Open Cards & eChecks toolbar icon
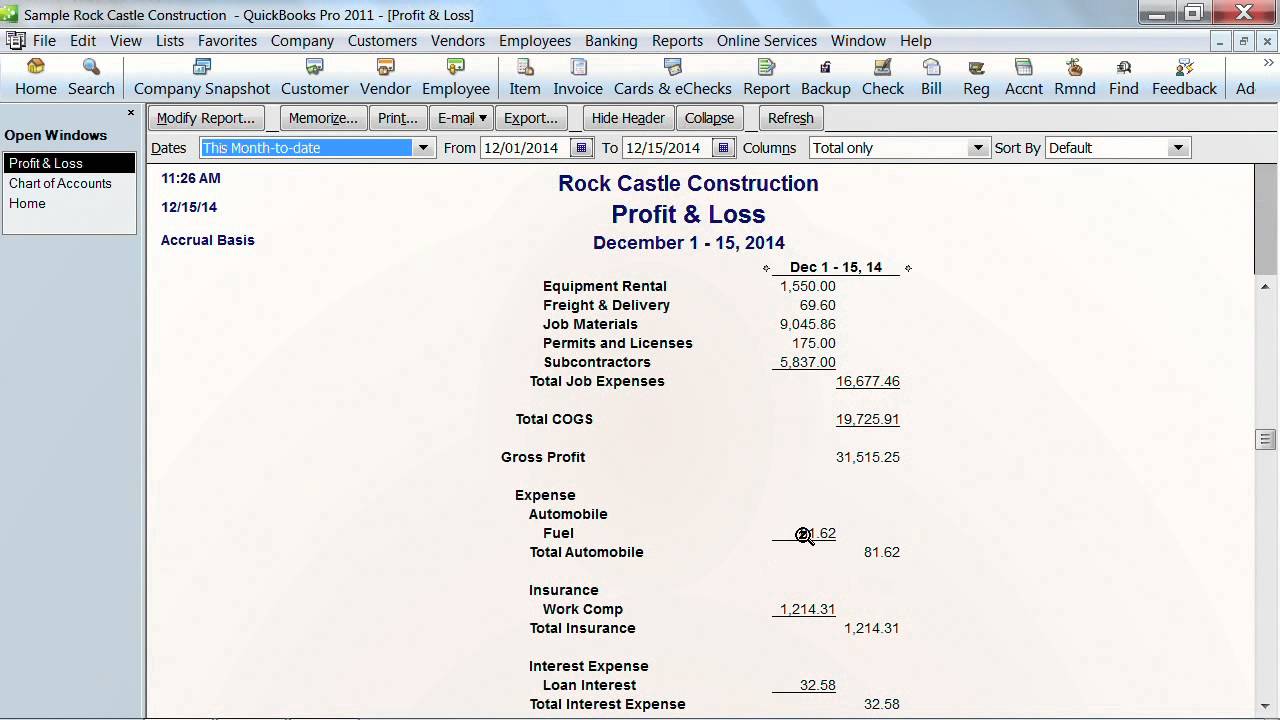The width and height of the screenshot is (1280, 720). coord(673,77)
